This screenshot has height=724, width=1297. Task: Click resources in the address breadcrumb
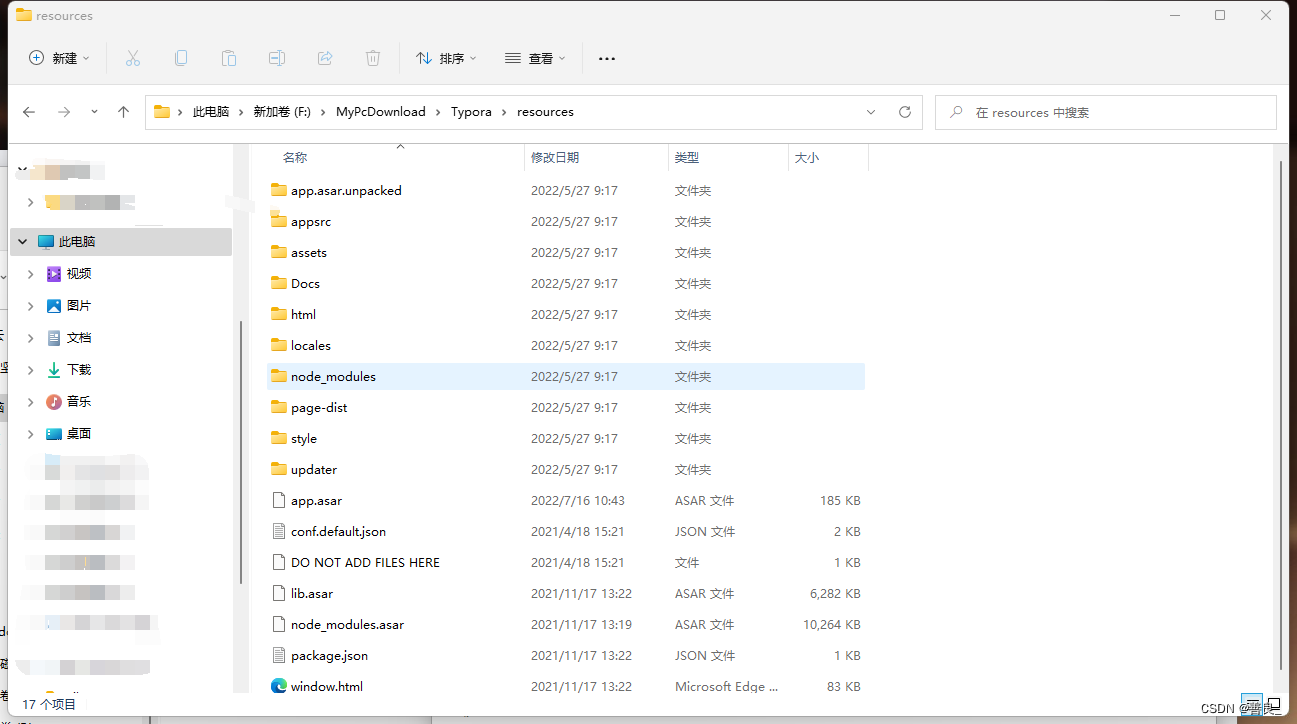pos(545,112)
